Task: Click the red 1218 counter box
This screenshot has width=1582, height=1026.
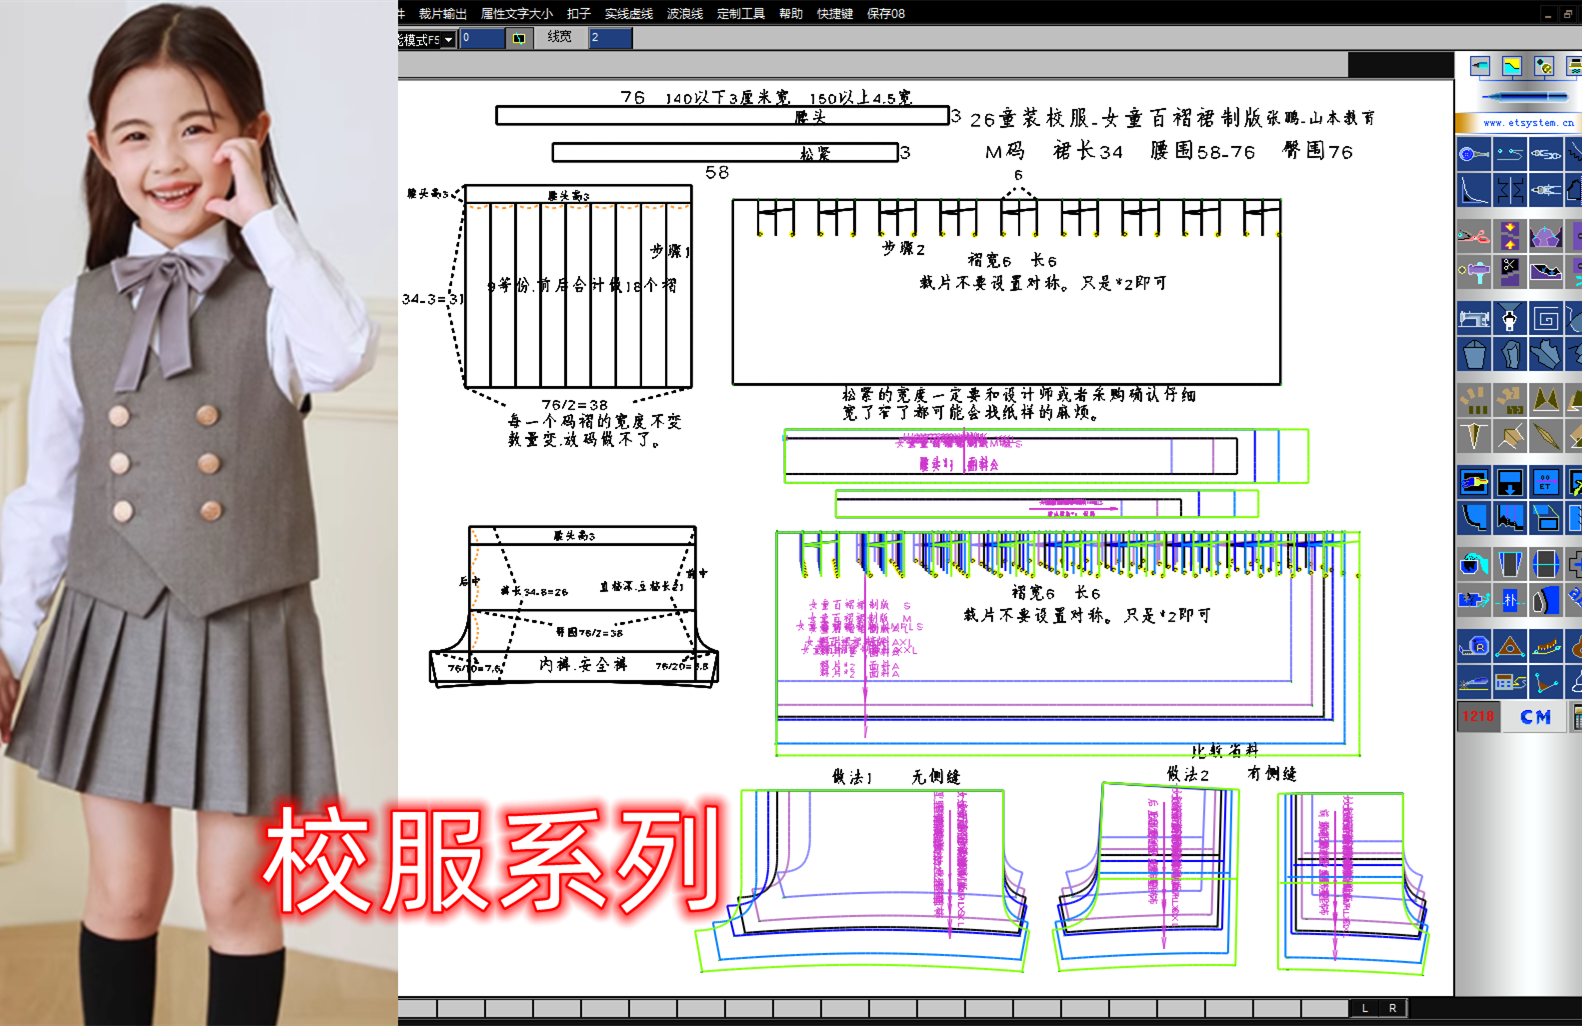Action: pyautogui.click(x=1478, y=717)
